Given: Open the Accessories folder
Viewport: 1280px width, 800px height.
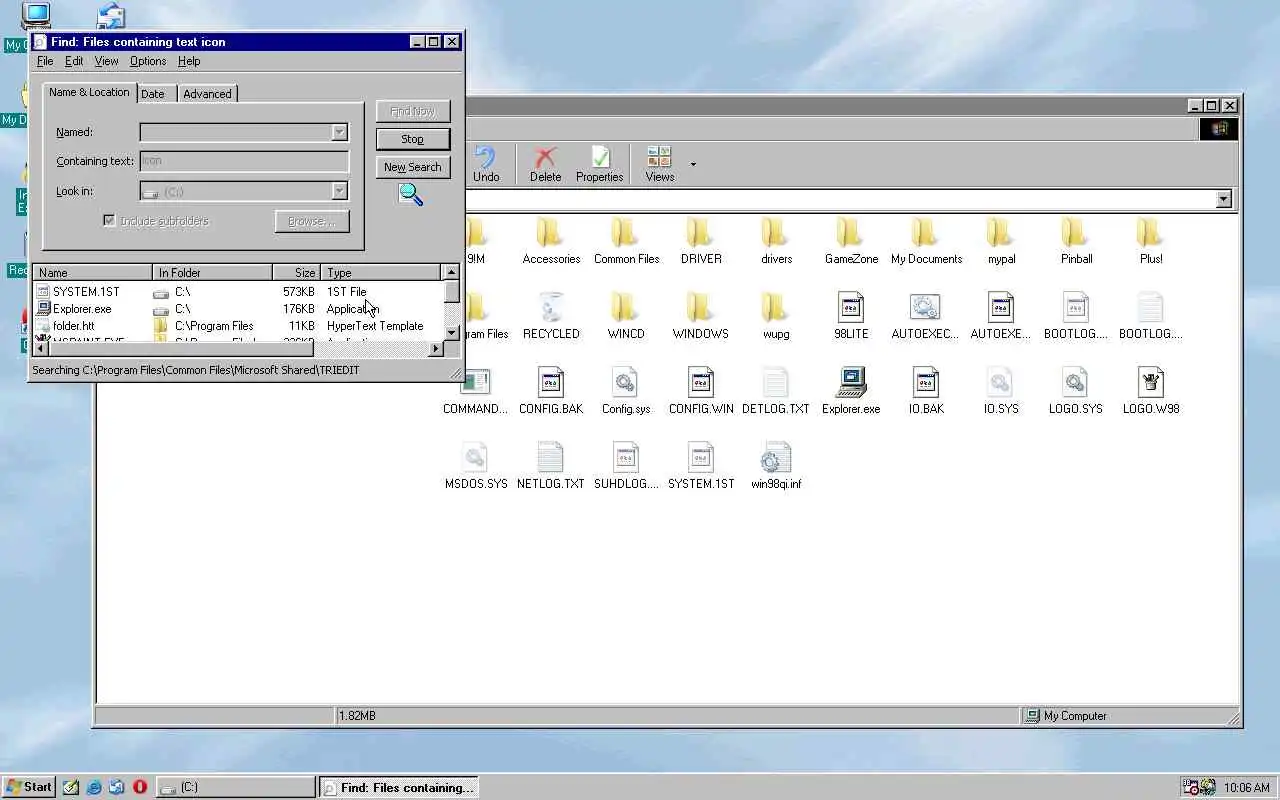Looking at the screenshot, I should coord(551,242).
